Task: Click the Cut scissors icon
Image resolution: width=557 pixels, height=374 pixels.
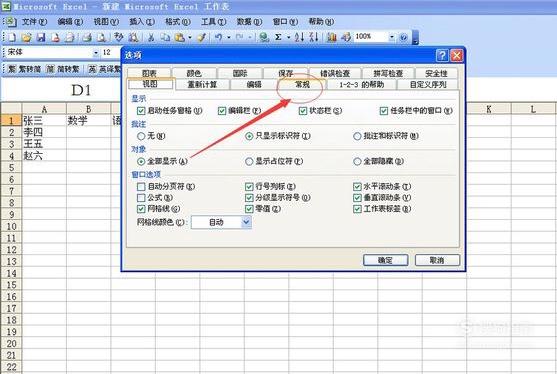Action: coord(151,37)
